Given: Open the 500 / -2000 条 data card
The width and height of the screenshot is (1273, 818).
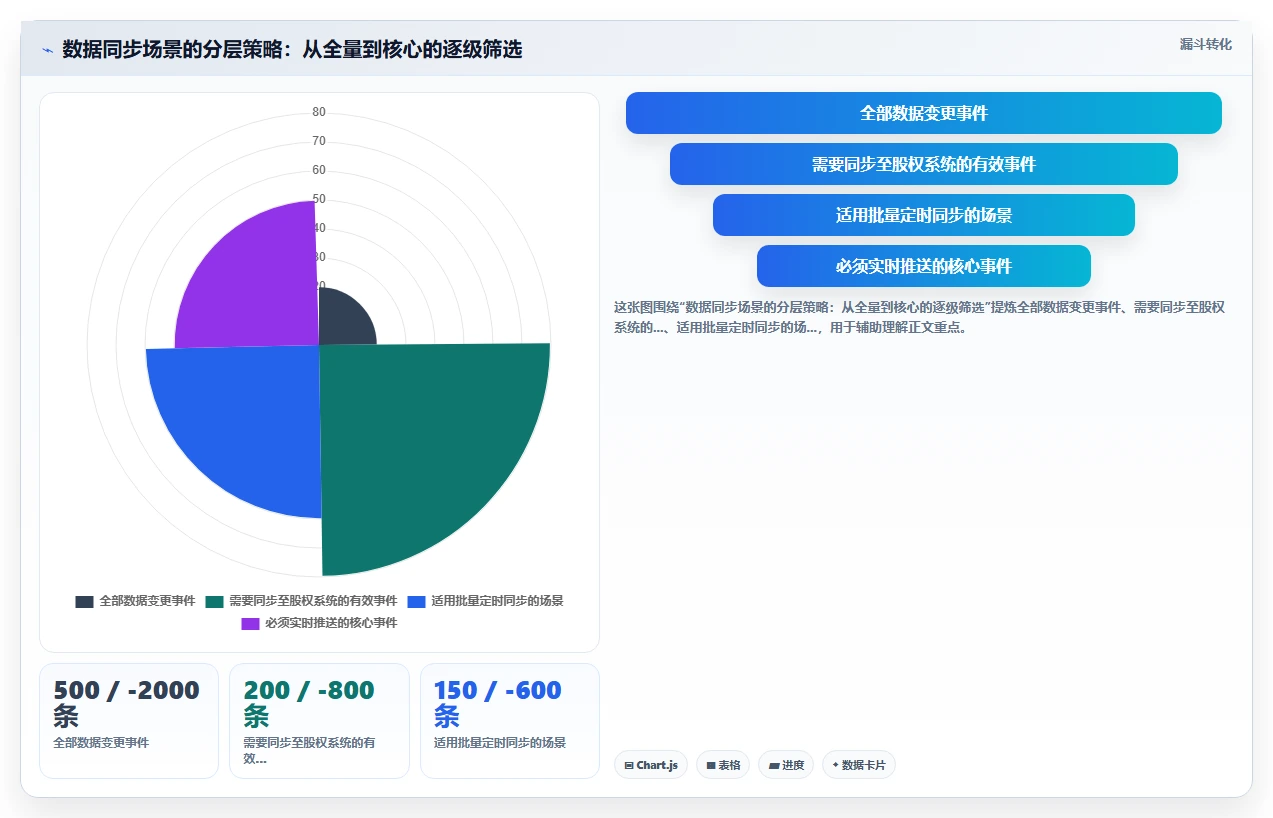Looking at the screenshot, I should pos(129,721).
